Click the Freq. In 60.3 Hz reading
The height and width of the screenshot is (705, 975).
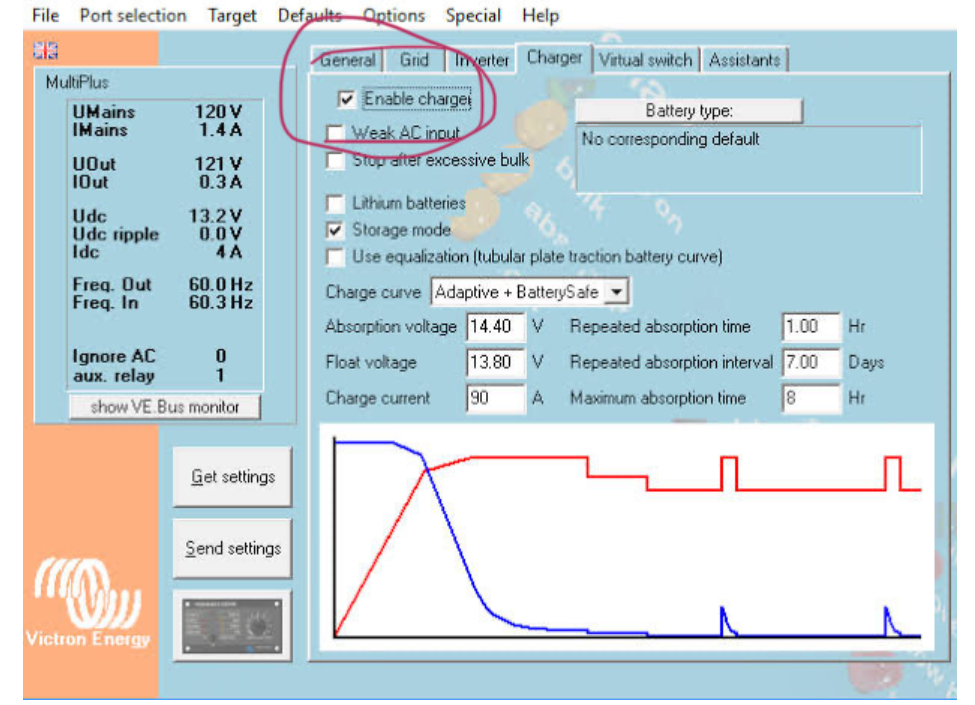pyautogui.click(x=163, y=303)
